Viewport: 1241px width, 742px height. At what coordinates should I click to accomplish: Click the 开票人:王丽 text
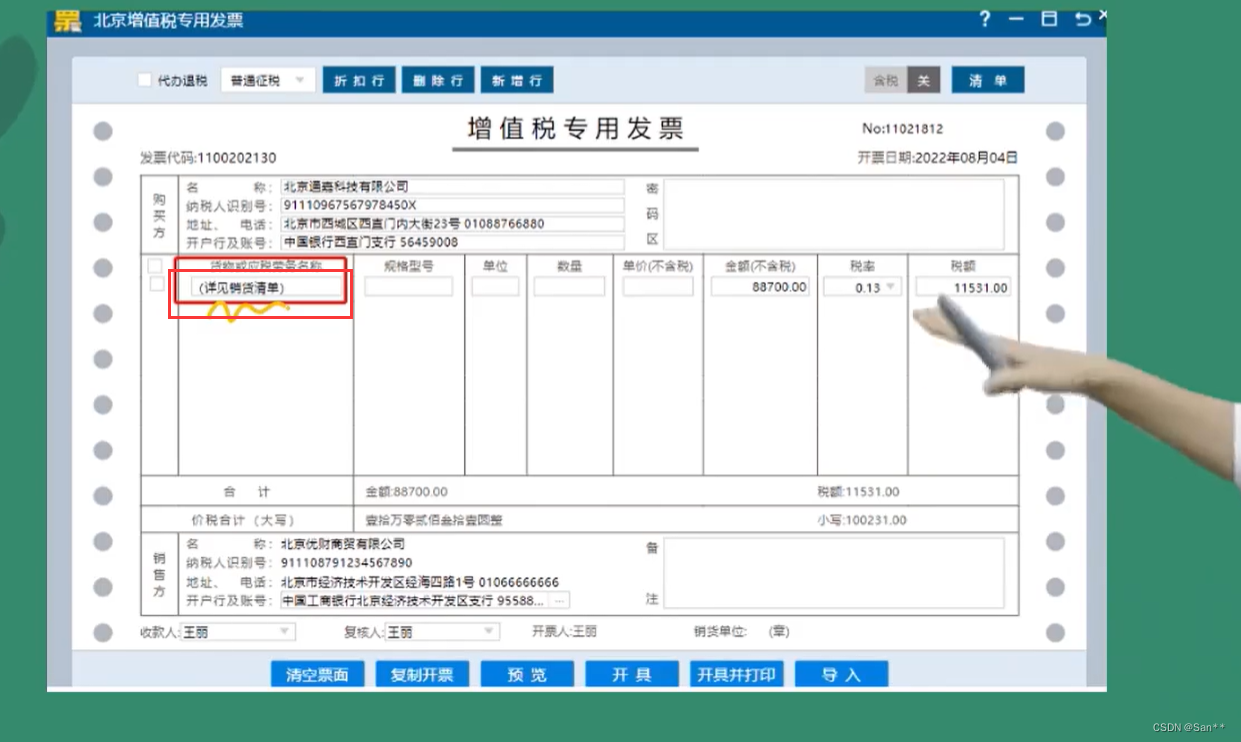point(565,632)
